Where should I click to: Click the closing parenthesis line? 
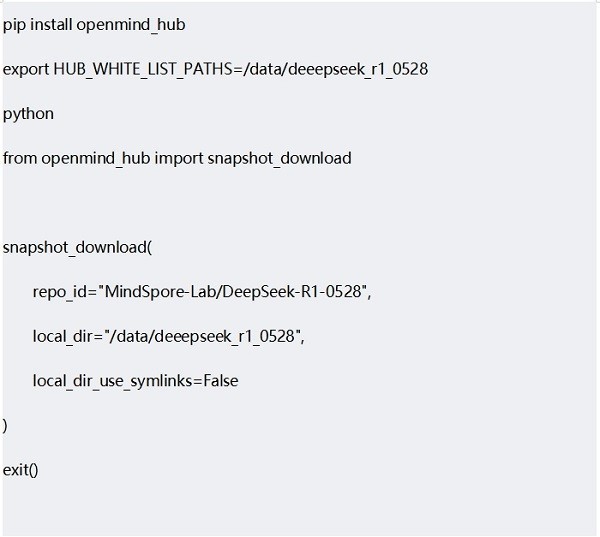[5, 426]
